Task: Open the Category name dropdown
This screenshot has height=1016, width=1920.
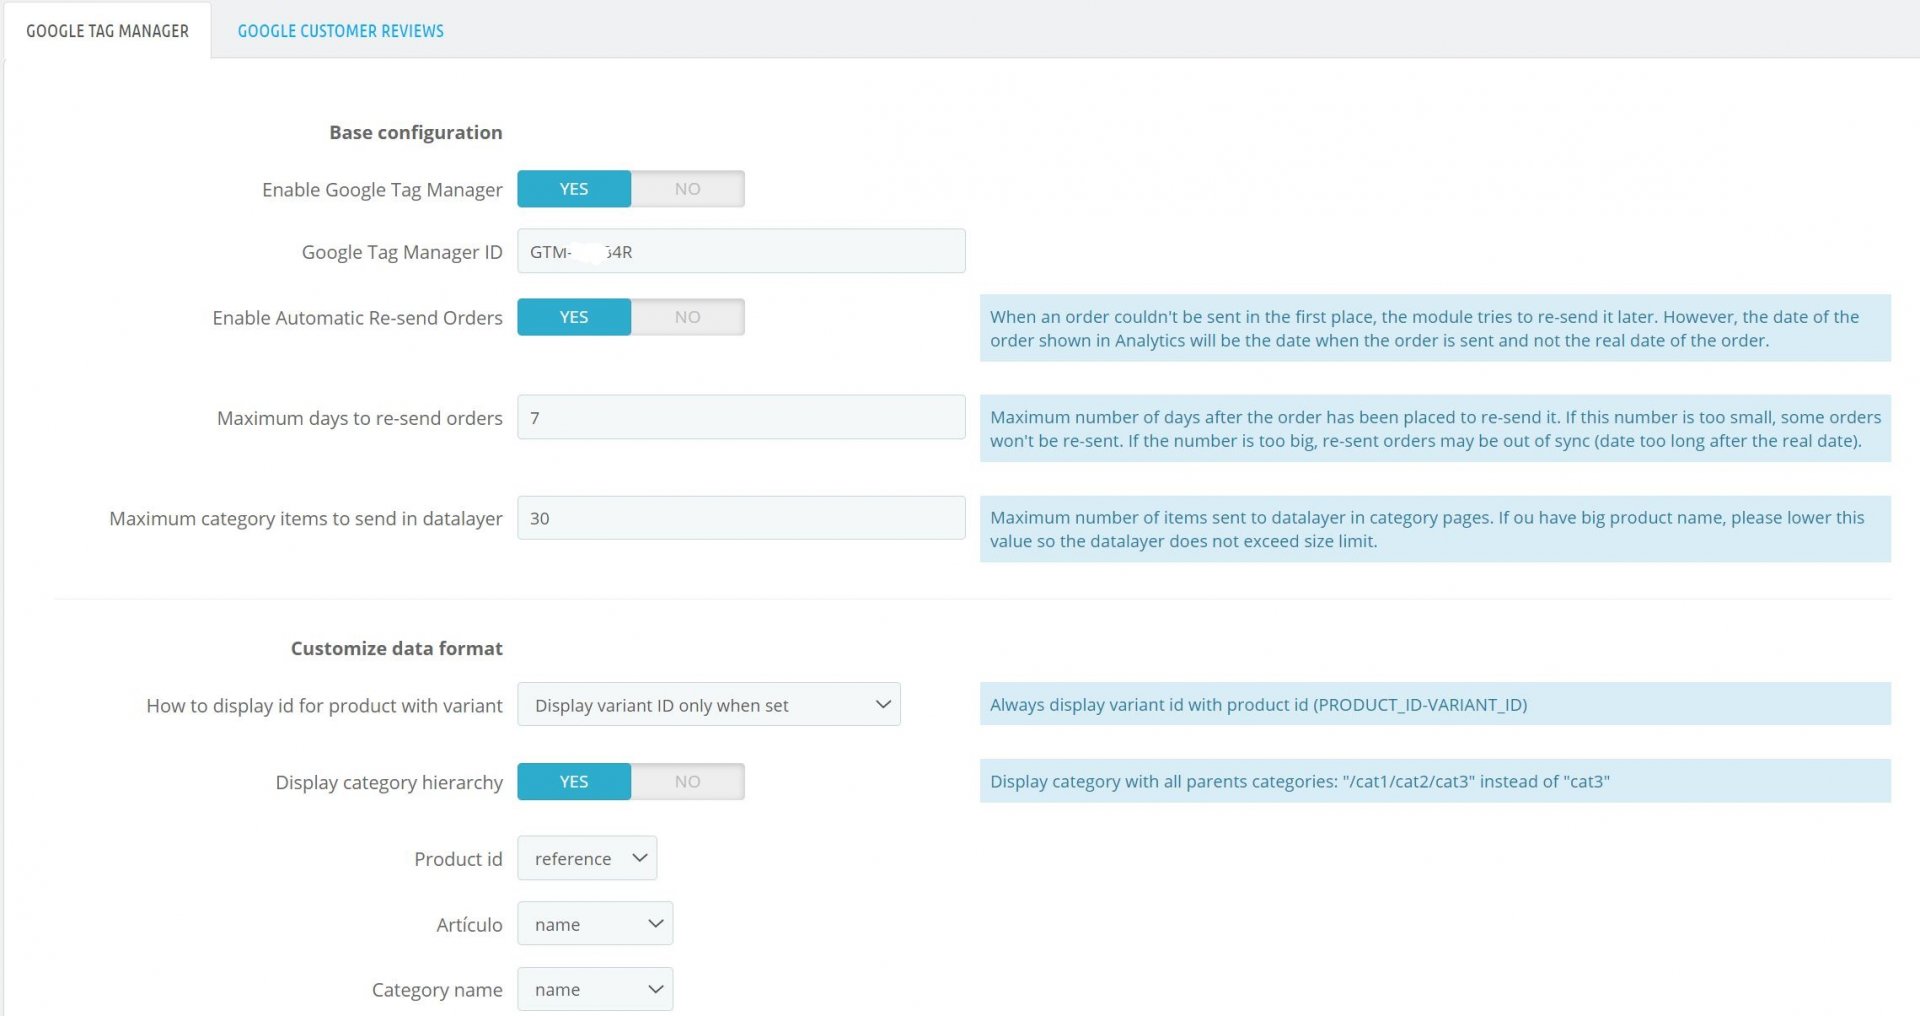Action: click(595, 989)
